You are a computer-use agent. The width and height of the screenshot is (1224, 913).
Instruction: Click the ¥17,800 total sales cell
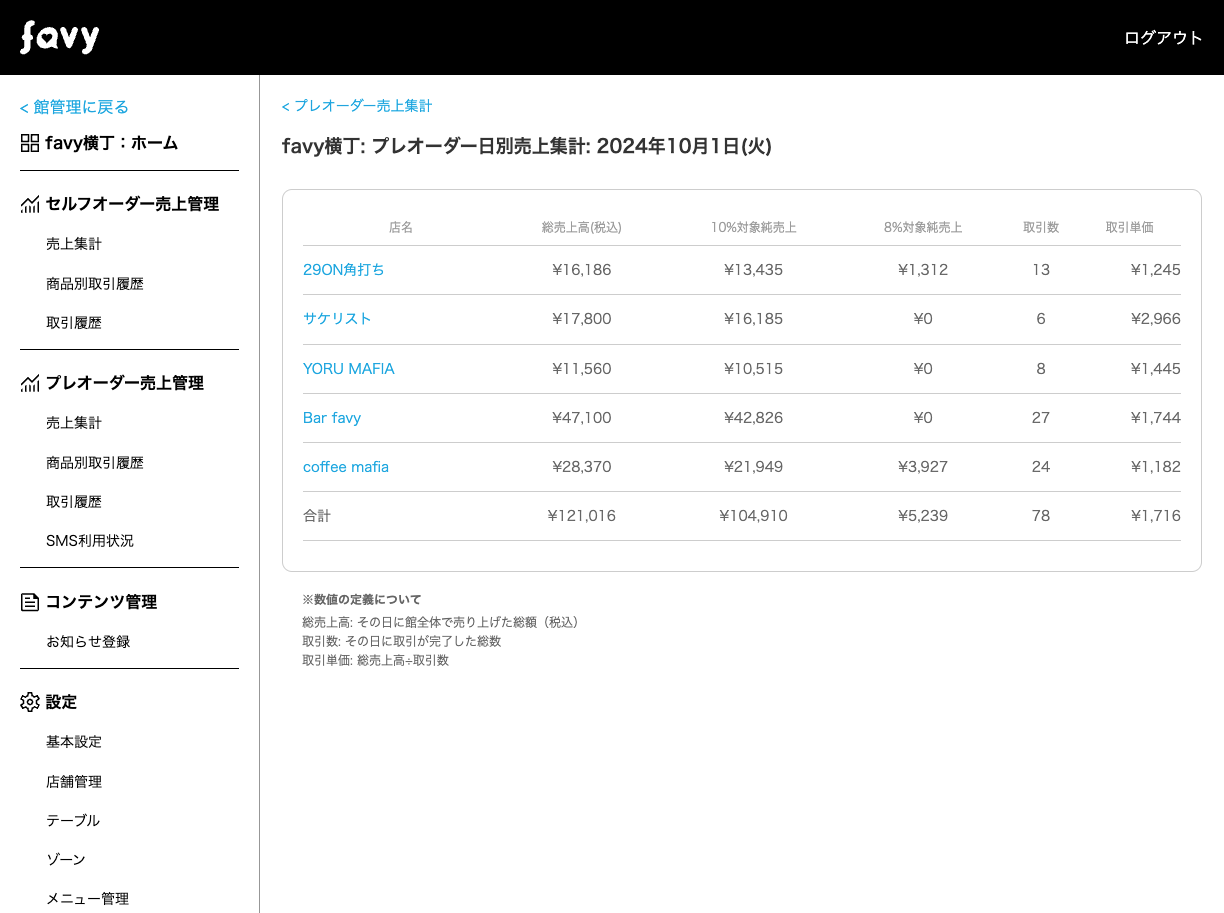pos(582,319)
